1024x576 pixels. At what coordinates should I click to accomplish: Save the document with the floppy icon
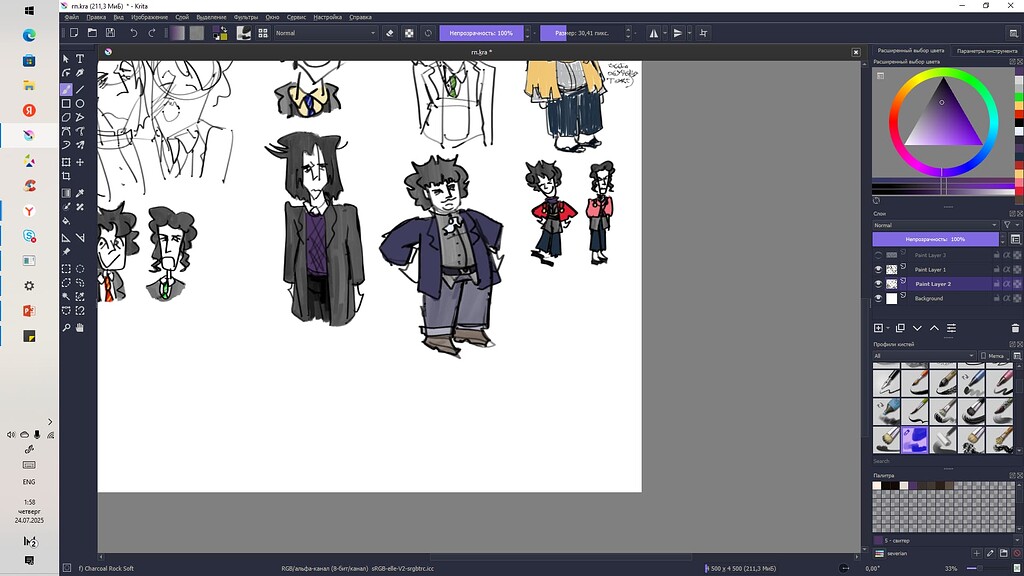(x=110, y=33)
